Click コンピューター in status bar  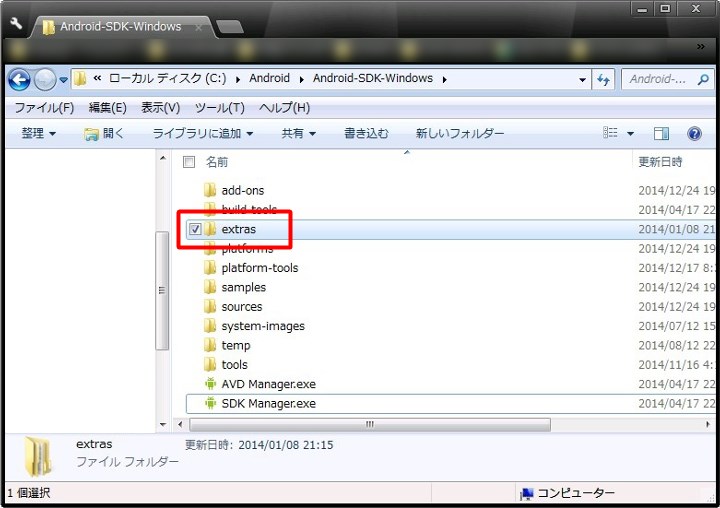567,493
